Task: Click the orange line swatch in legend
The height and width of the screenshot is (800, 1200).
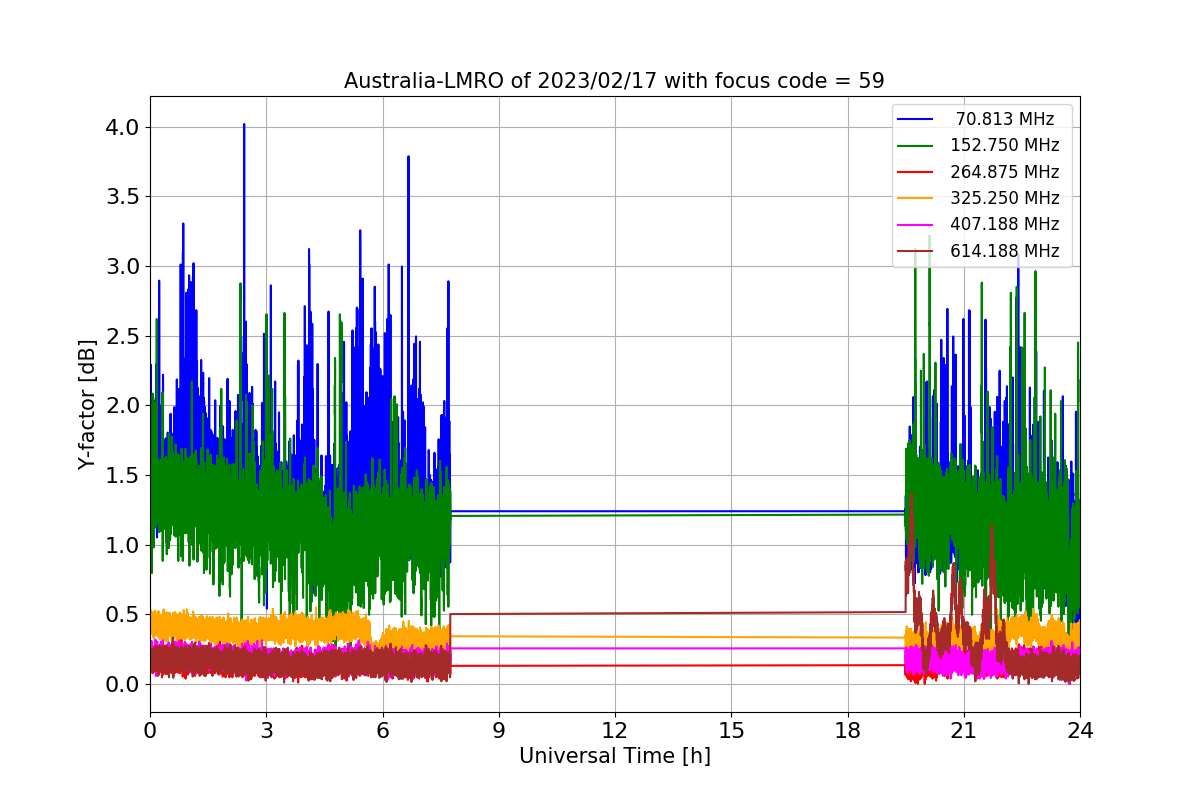Action: 916,198
